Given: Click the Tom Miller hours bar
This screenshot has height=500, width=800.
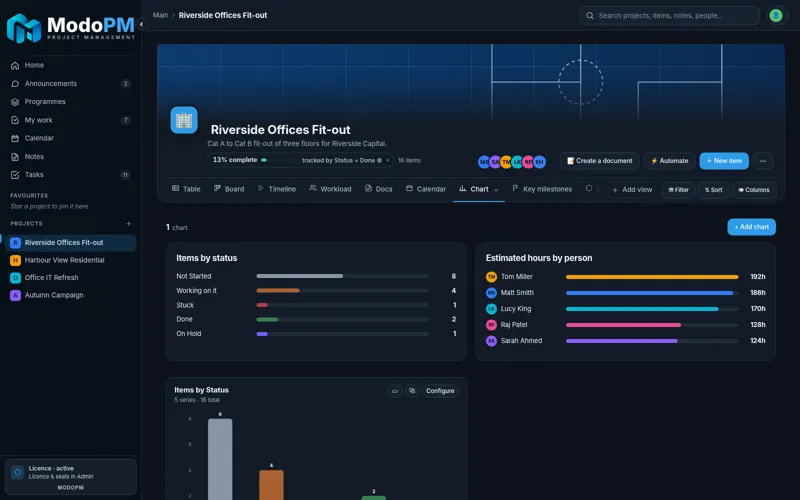Looking at the screenshot, I should (x=652, y=277).
